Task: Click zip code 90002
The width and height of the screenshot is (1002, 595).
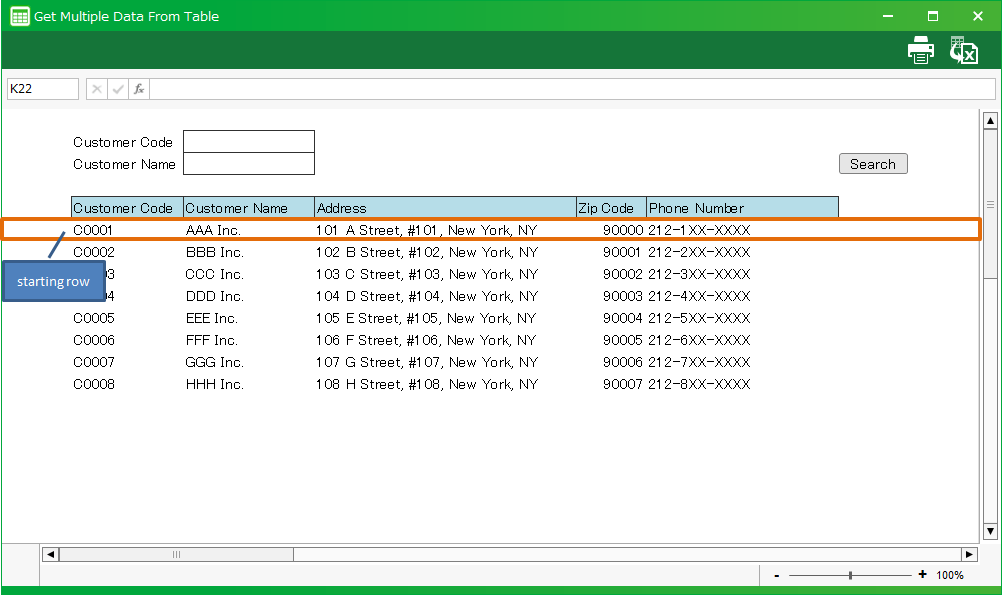Action: 623,274
